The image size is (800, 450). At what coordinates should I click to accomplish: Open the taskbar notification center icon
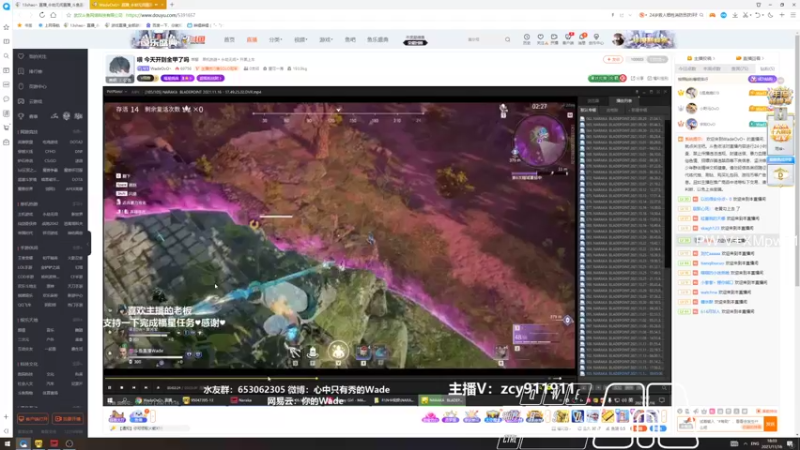(790, 444)
